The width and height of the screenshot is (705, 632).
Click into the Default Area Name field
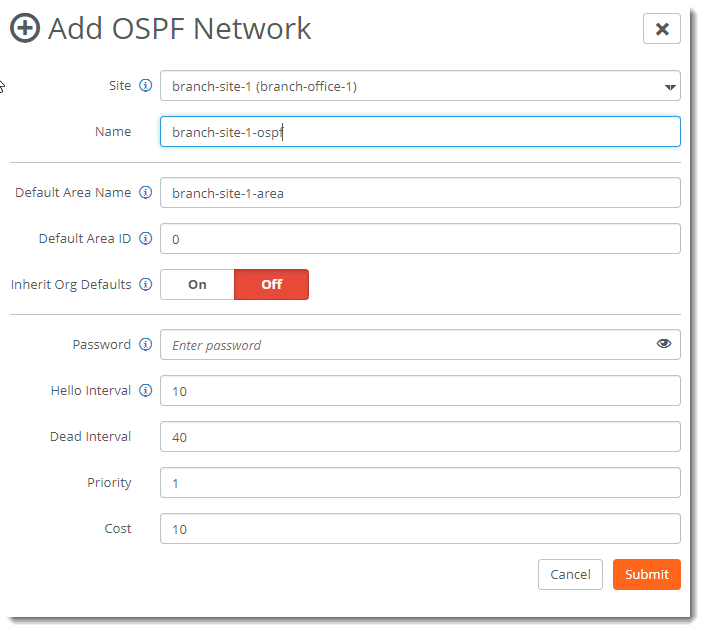(x=420, y=193)
